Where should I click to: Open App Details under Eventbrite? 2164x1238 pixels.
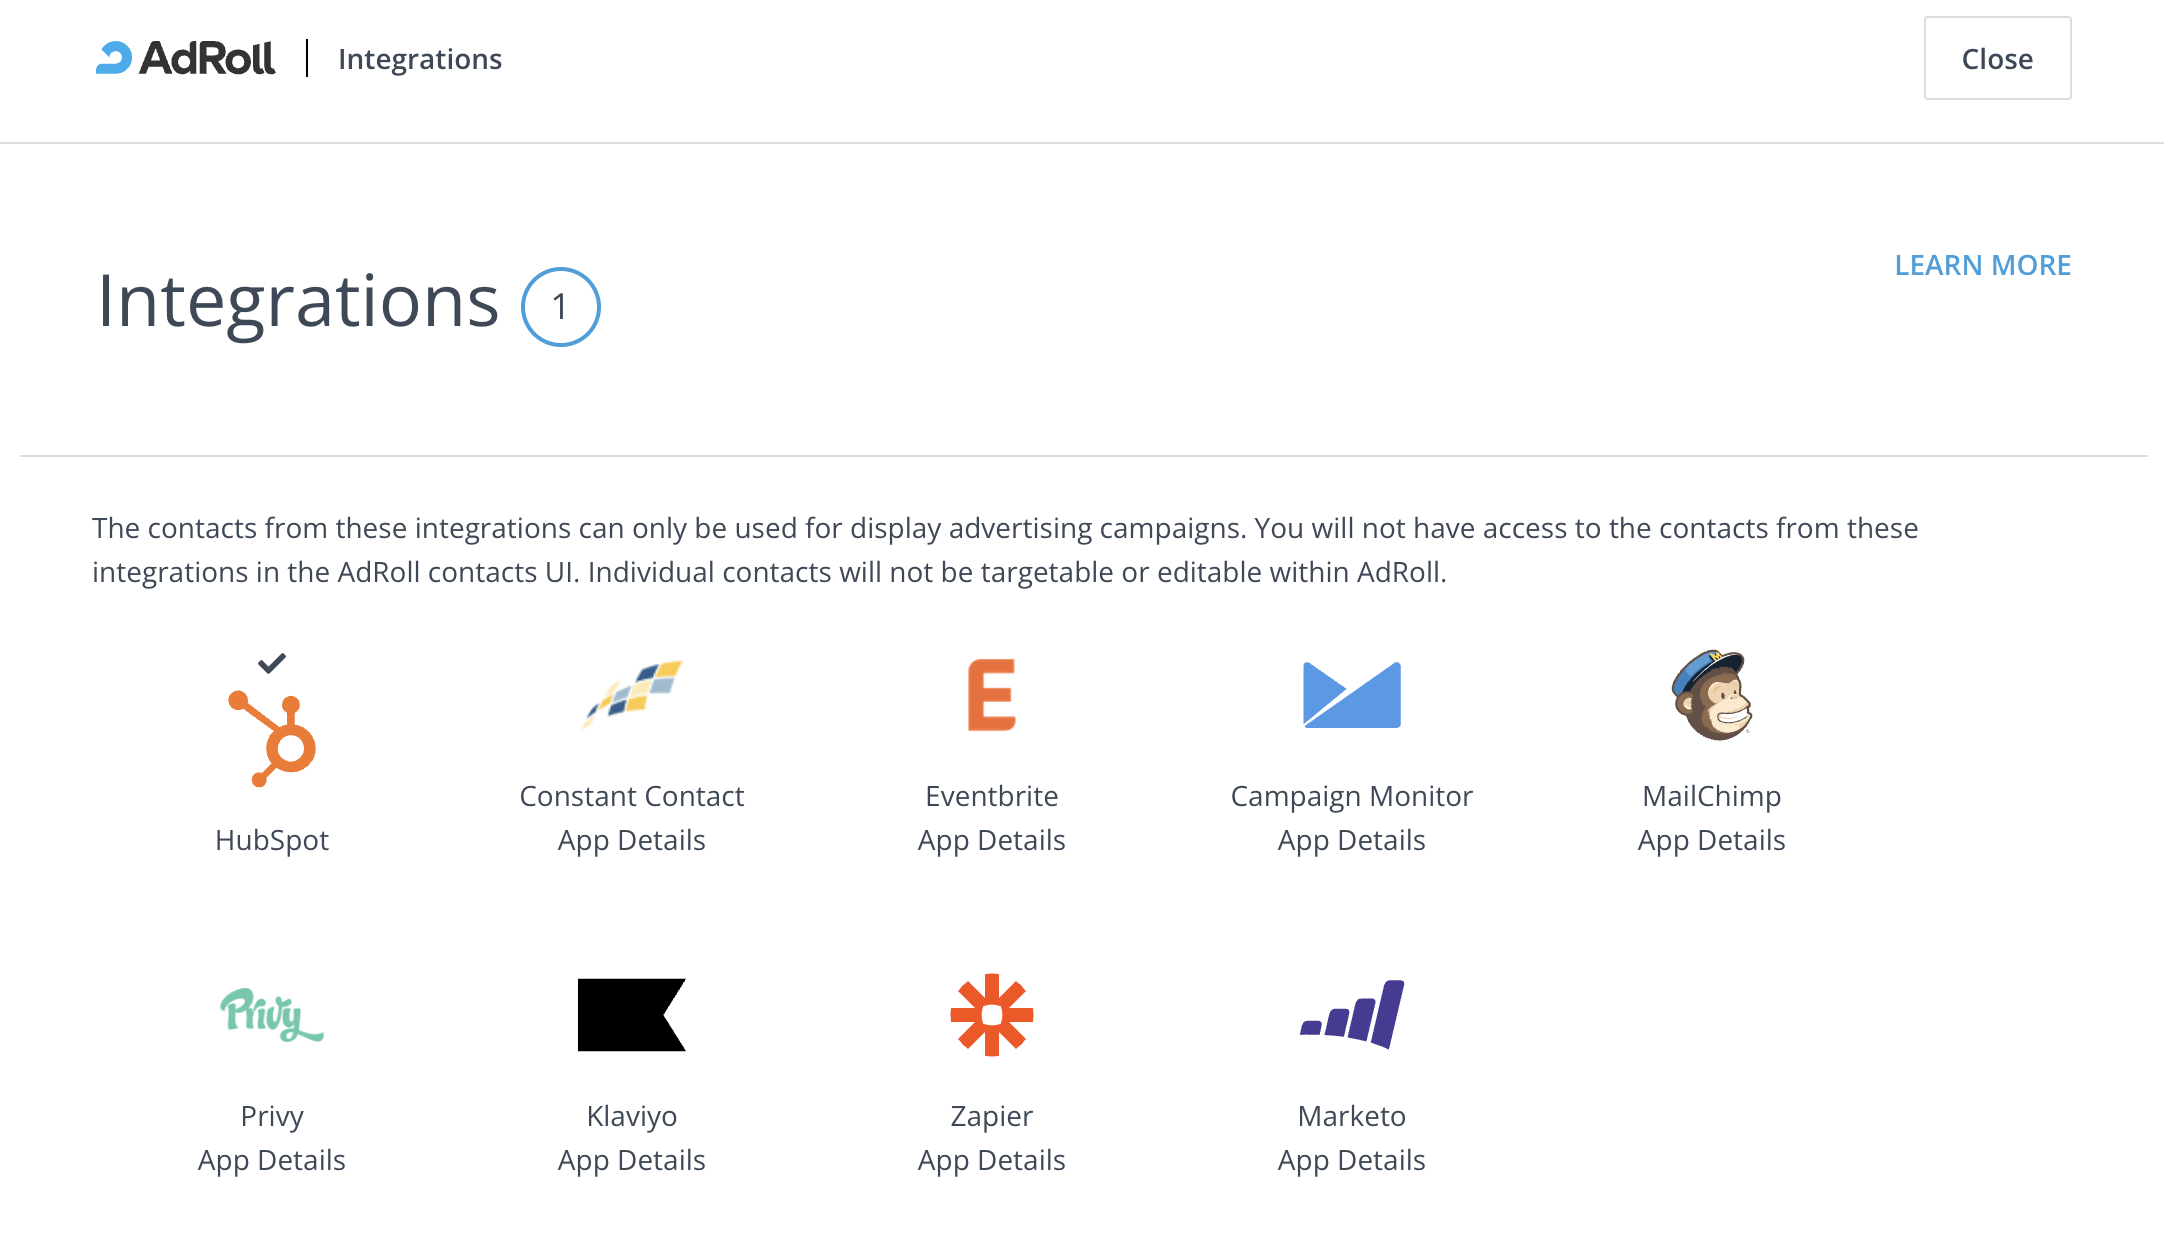point(991,840)
